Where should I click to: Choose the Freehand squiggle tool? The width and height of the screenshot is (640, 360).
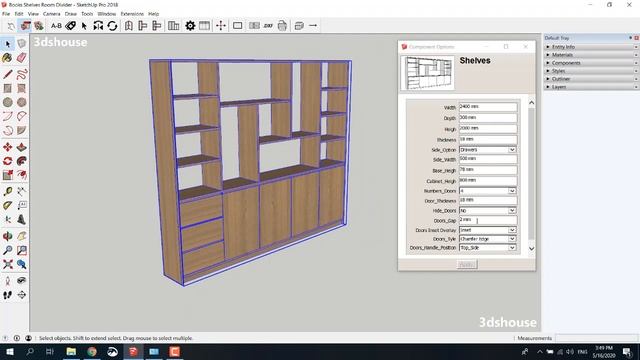coord(22,74)
